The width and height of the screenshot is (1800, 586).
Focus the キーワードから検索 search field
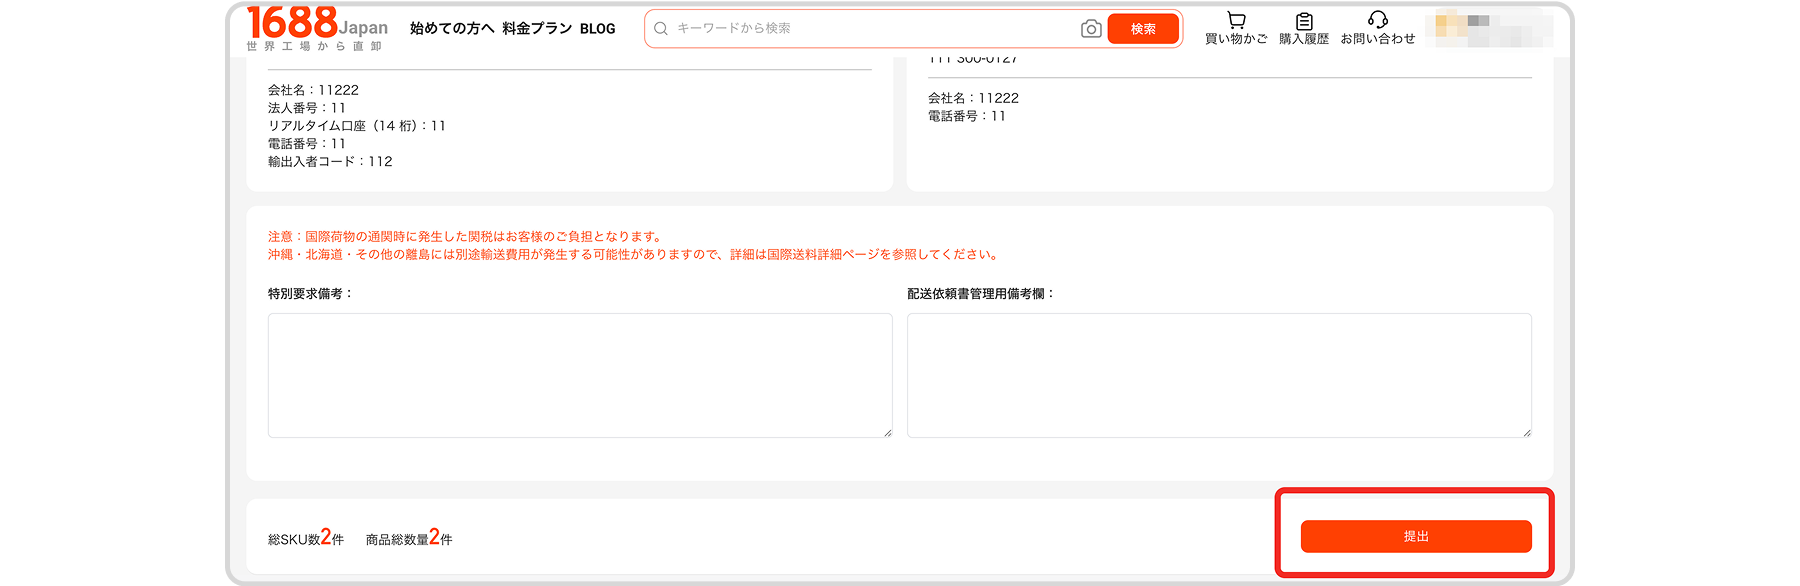(x=870, y=29)
